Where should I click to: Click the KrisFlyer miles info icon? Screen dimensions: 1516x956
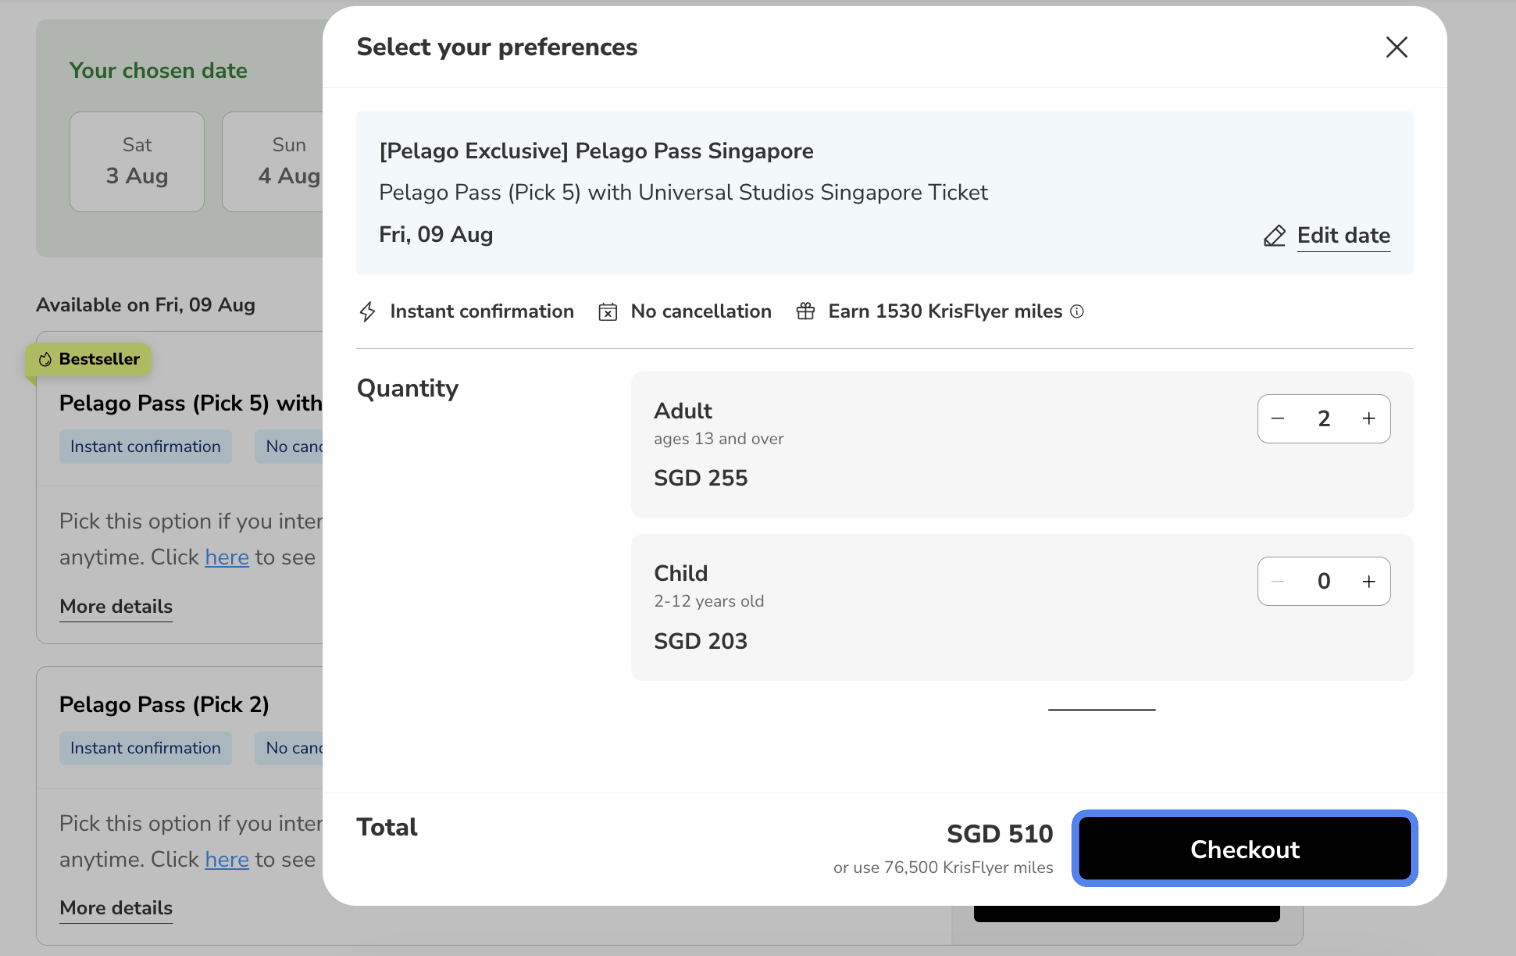pos(1077,311)
